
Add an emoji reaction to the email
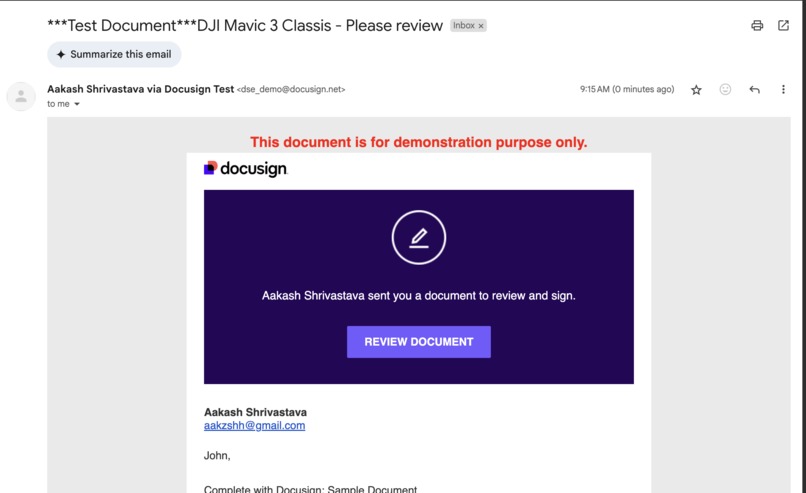click(x=725, y=89)
